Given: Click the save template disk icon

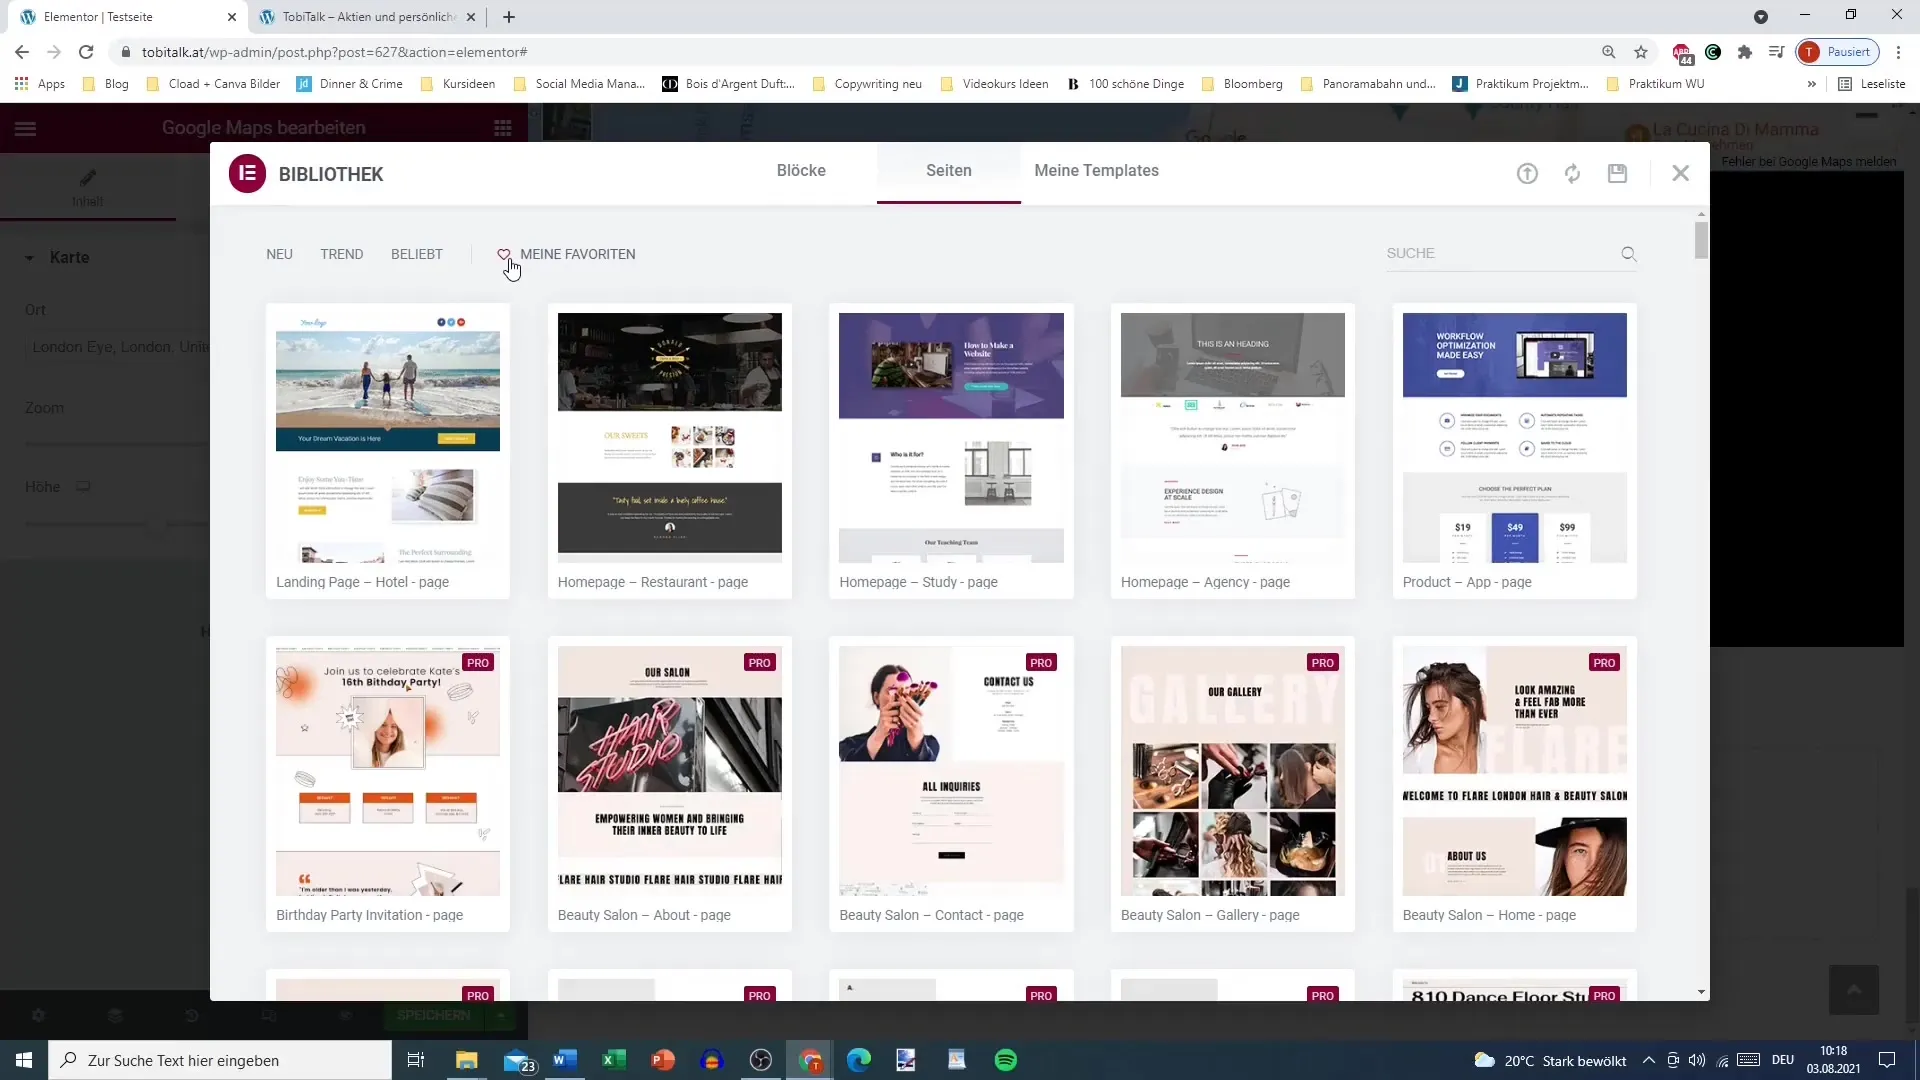Looking at the screenshot, I should (x=1617, y=173).
